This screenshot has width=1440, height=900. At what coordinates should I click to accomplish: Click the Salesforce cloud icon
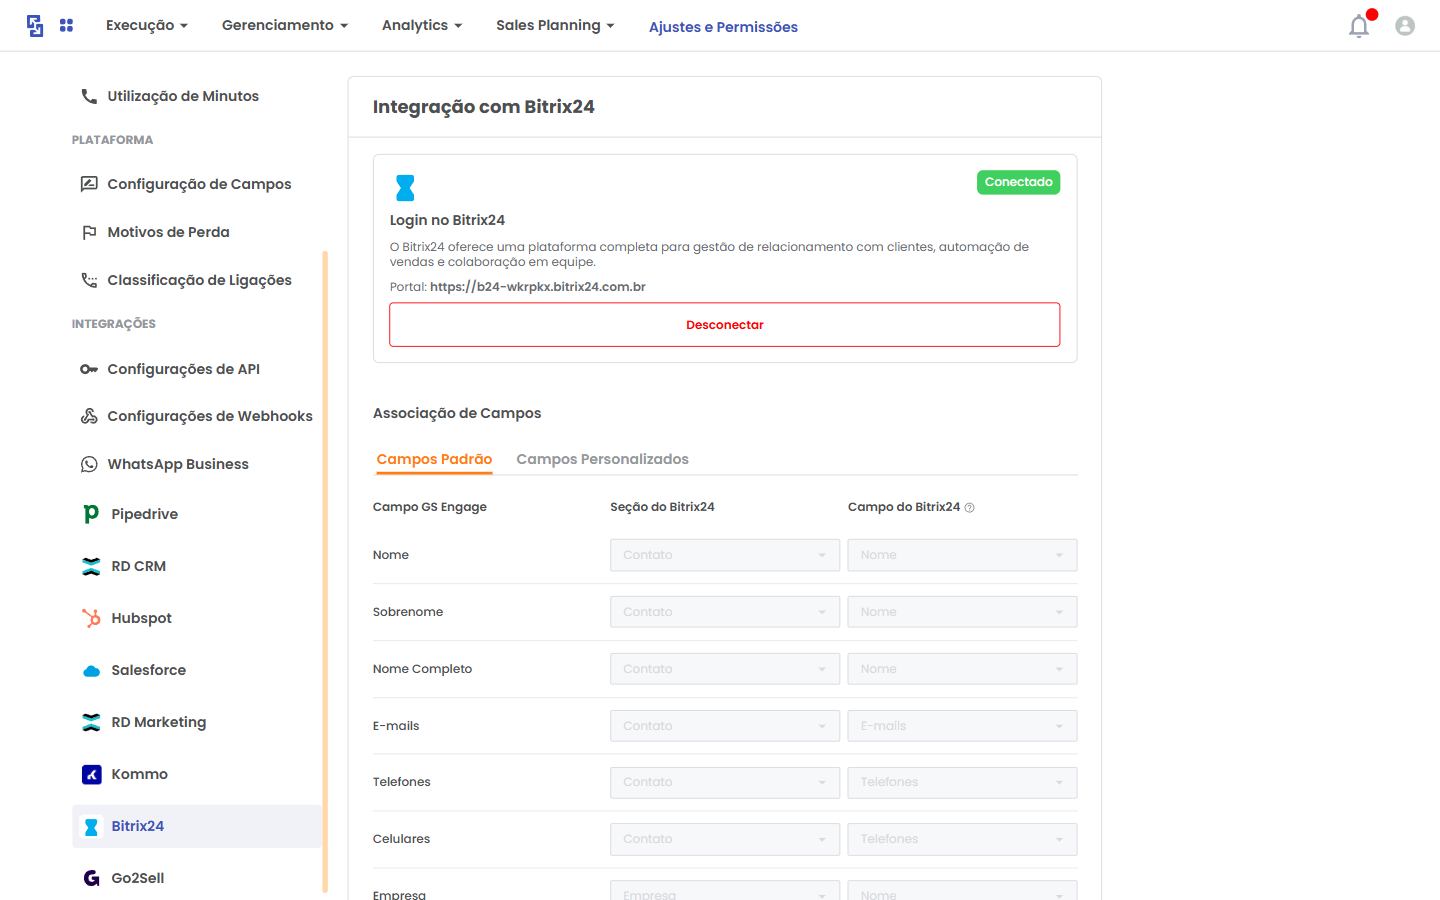tap(91, 671)
